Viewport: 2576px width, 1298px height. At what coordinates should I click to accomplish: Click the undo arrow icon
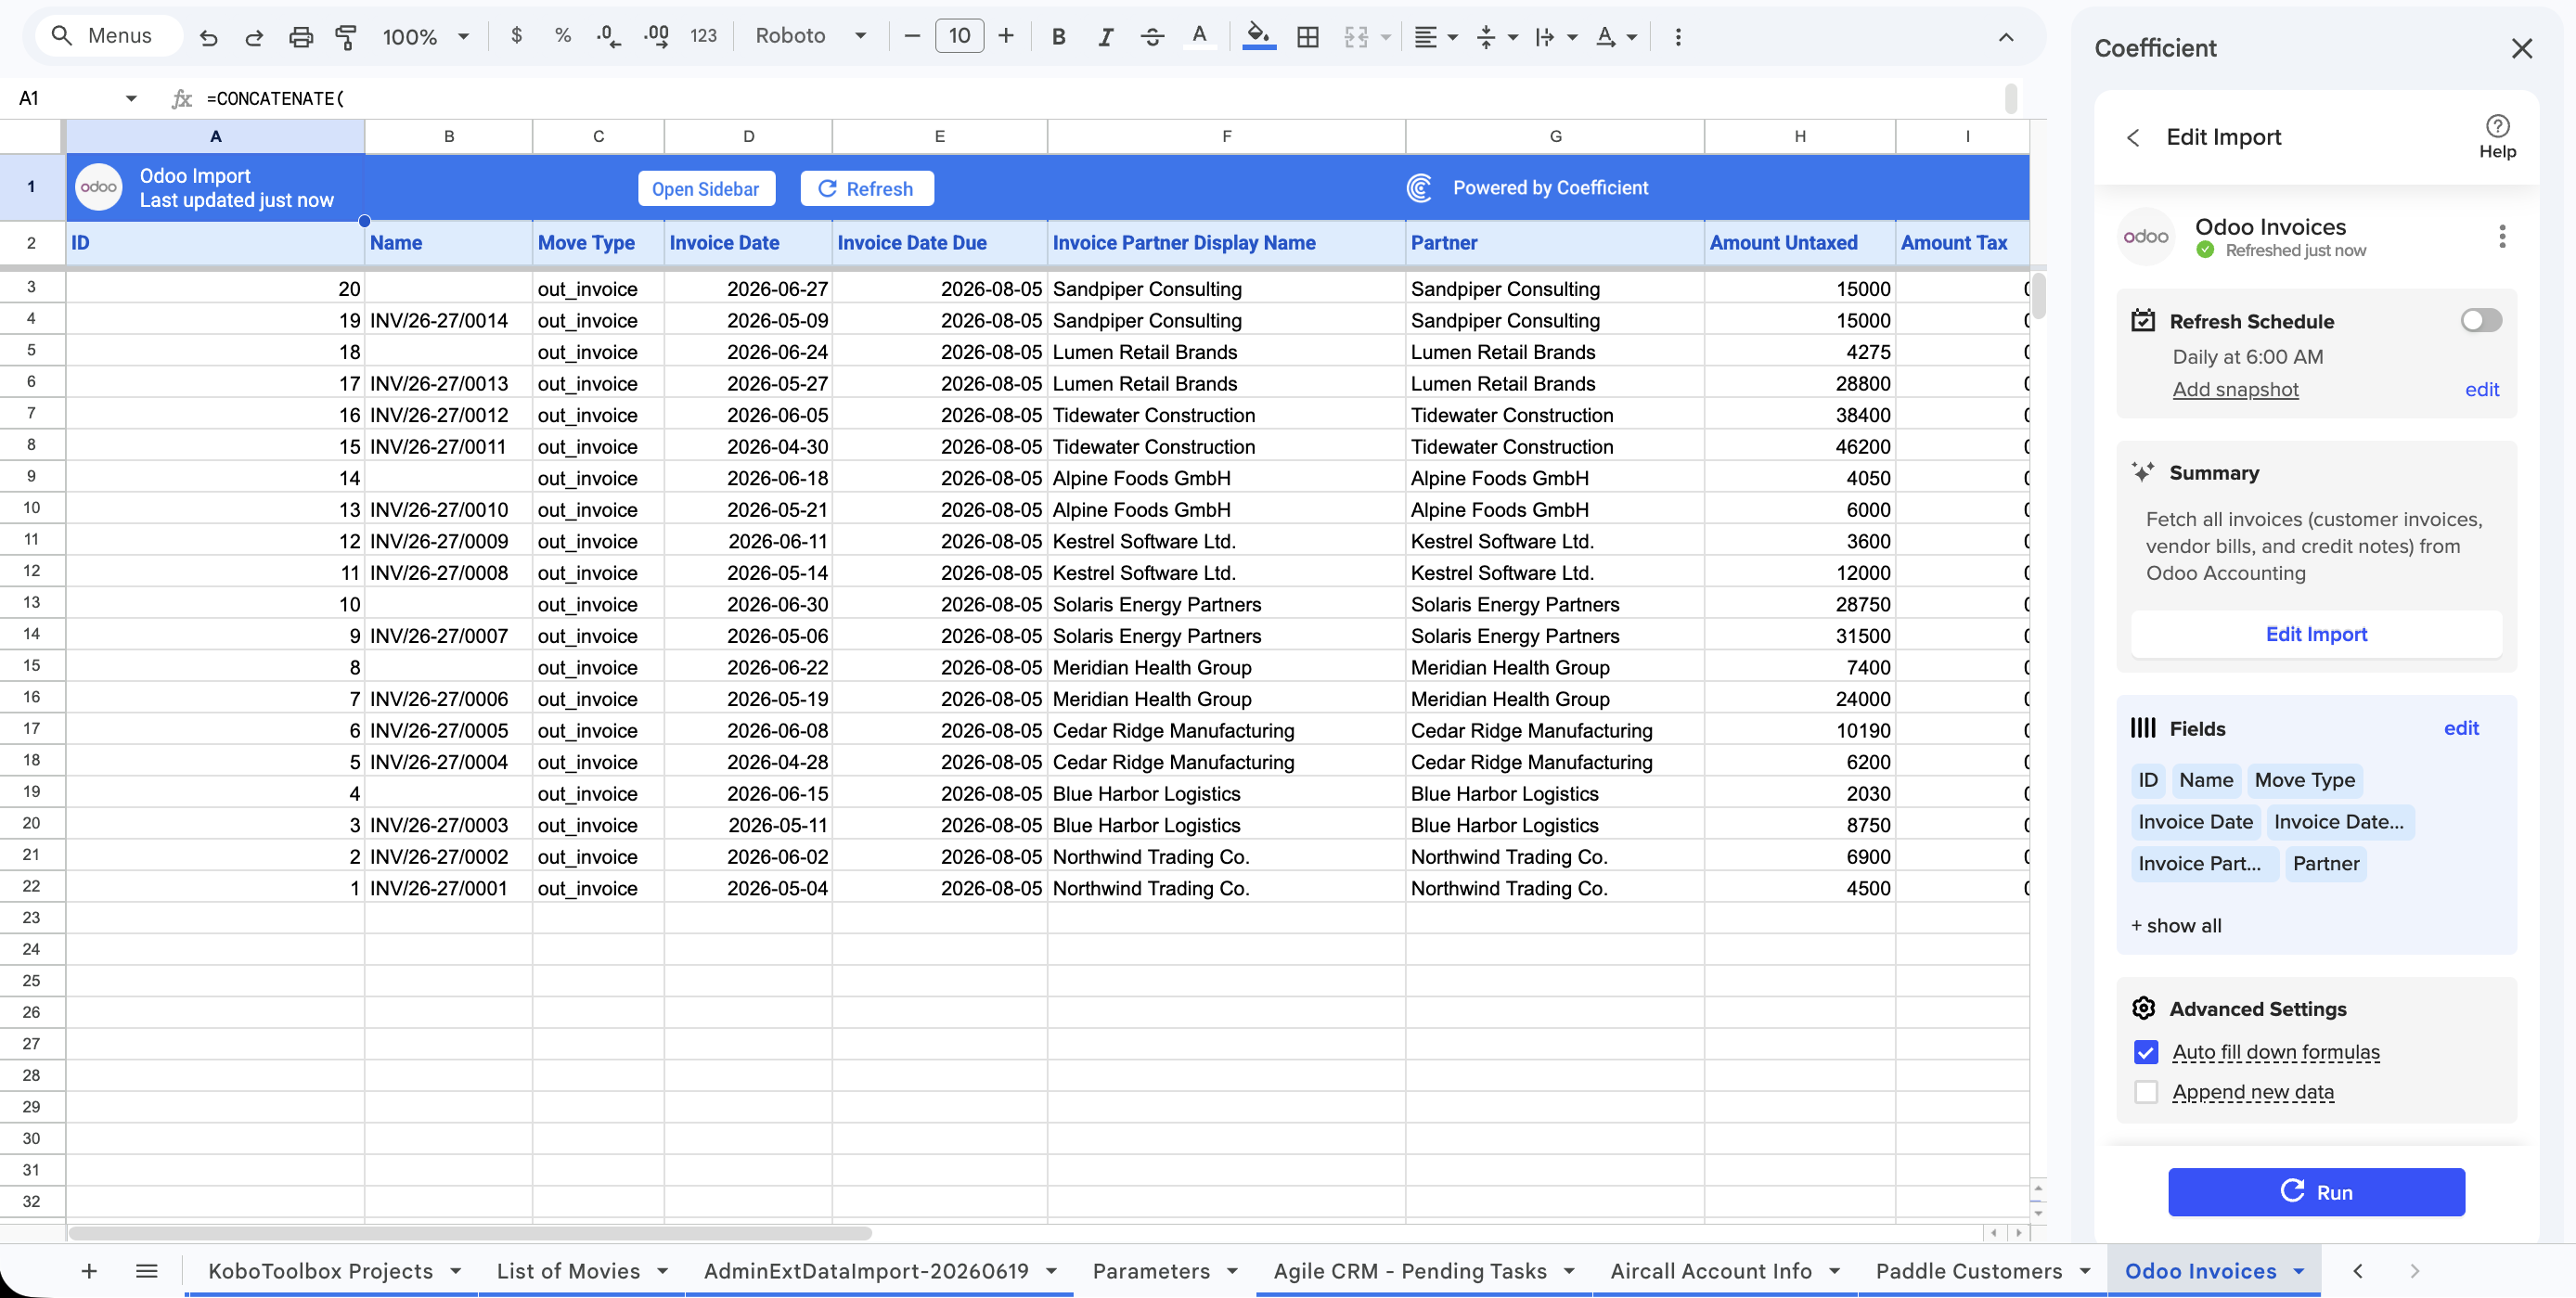208,37
